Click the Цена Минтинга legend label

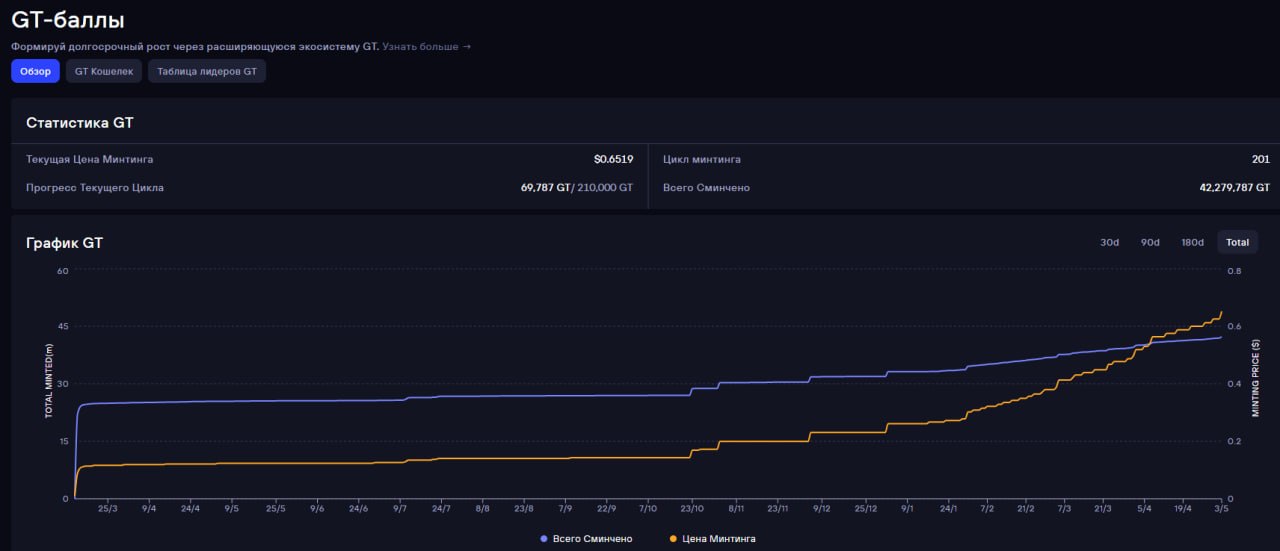pyautogui.click(x=717, y=539)
